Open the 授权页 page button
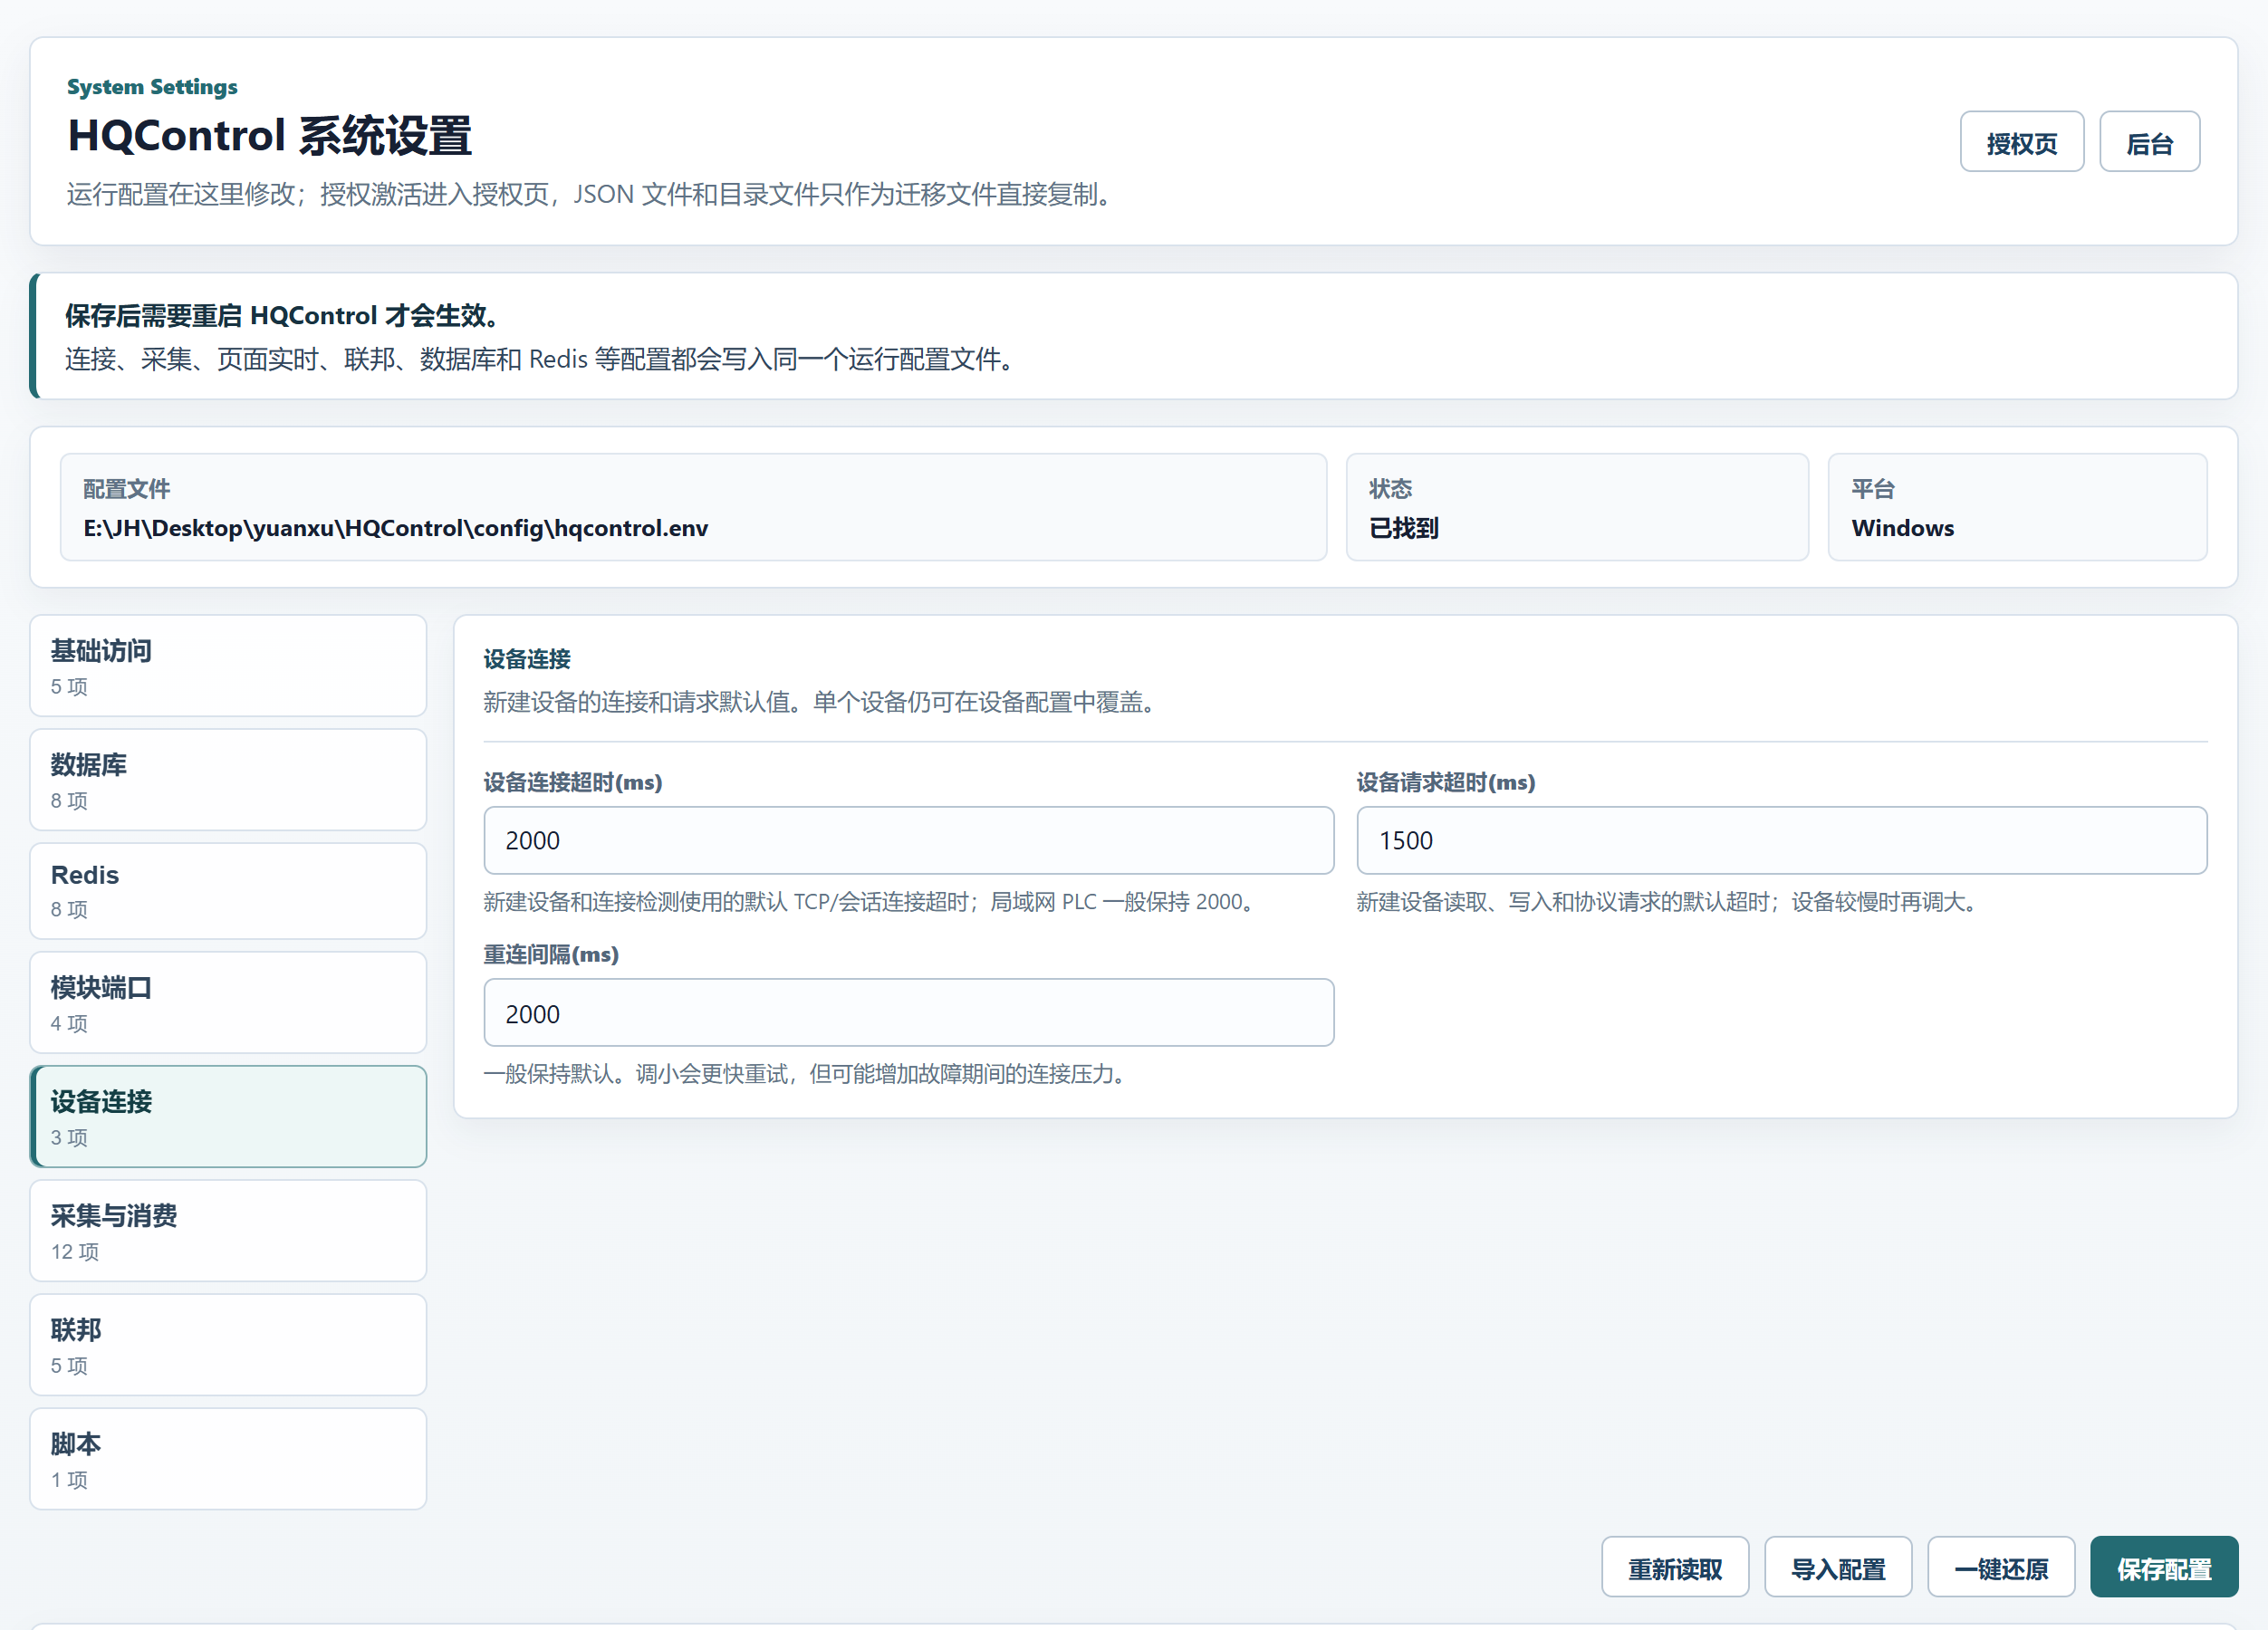The height and width of the screenshot is (1630, 2268). (2021, 142)
